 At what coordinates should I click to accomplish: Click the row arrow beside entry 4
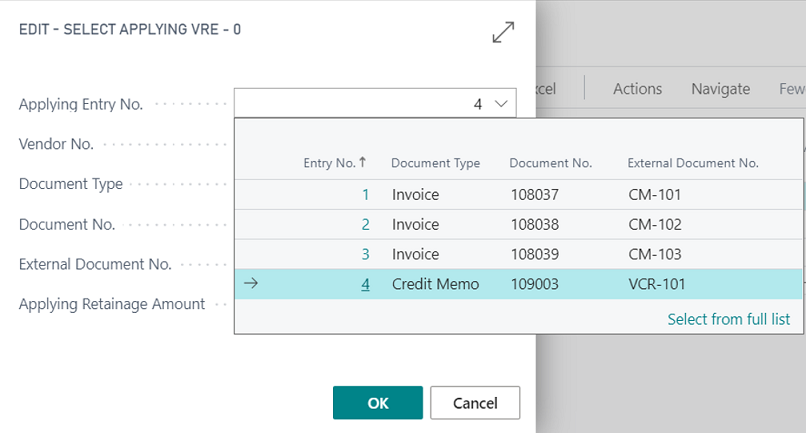tap(251, 284)
